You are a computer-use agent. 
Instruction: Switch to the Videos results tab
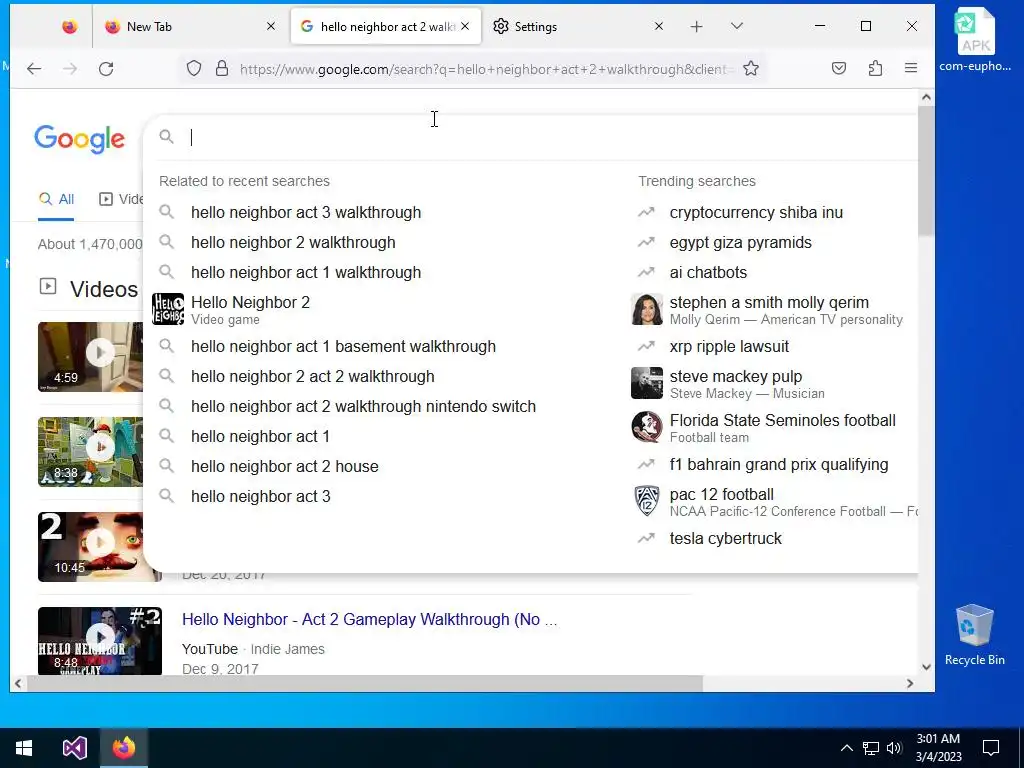pyautogui.click(x=121, y=199)
